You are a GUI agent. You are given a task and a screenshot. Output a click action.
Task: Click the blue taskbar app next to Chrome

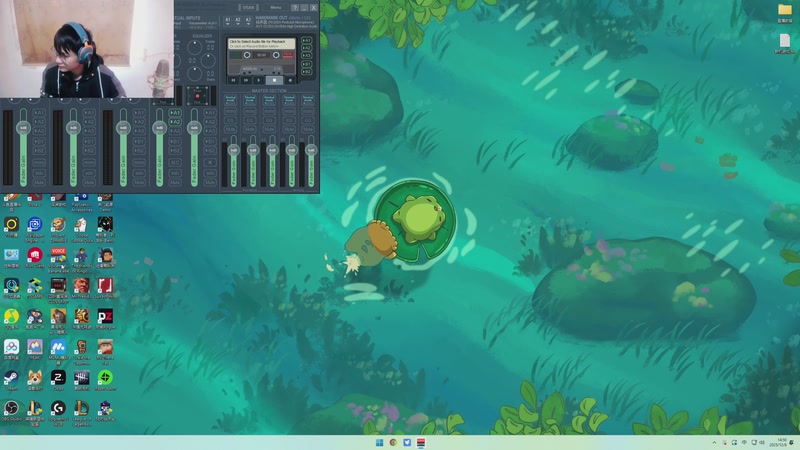(x=407, y=442)
